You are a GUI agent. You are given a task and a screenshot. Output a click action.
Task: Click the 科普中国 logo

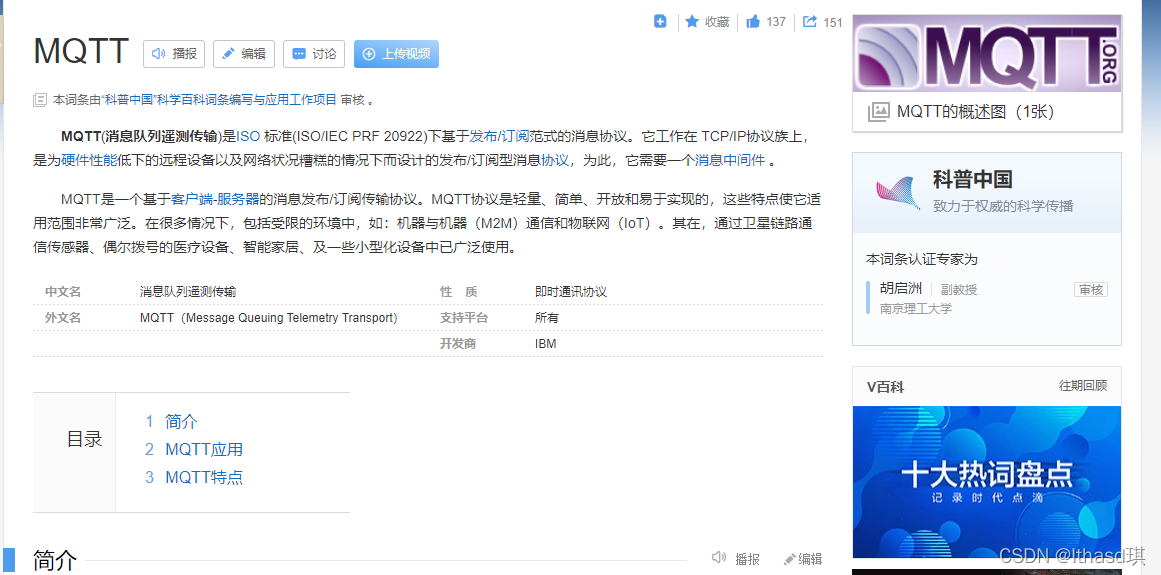(x=898, y=192)
